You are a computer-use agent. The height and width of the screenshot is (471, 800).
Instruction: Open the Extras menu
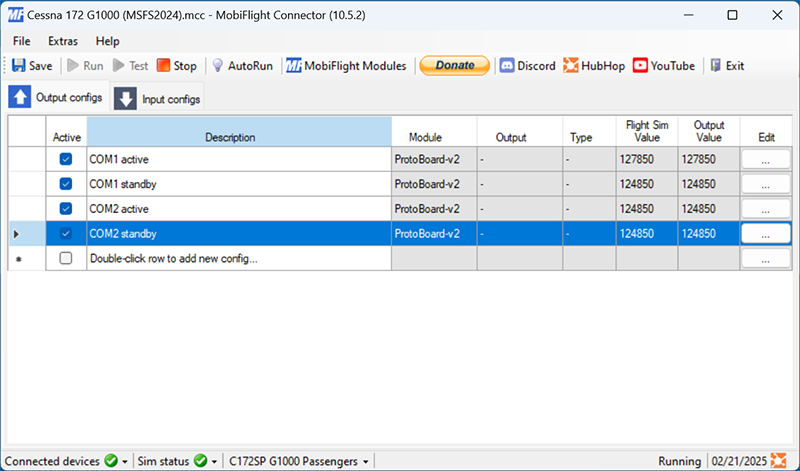click(x=63, y=41)
